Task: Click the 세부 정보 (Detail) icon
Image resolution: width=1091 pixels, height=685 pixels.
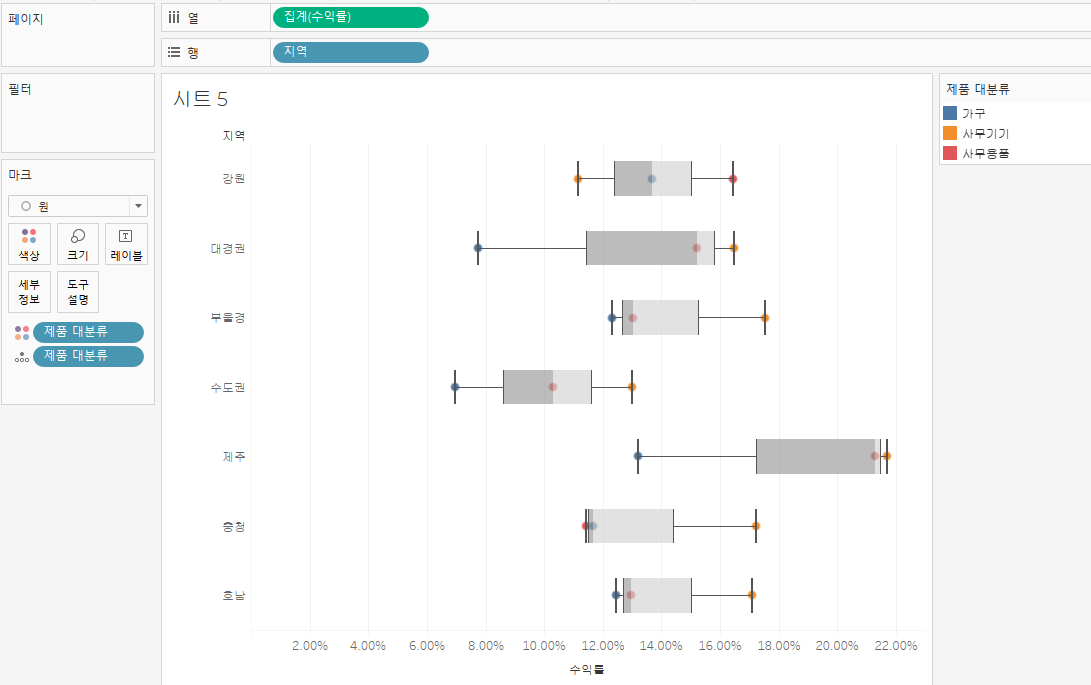Action: click(29, 289)
